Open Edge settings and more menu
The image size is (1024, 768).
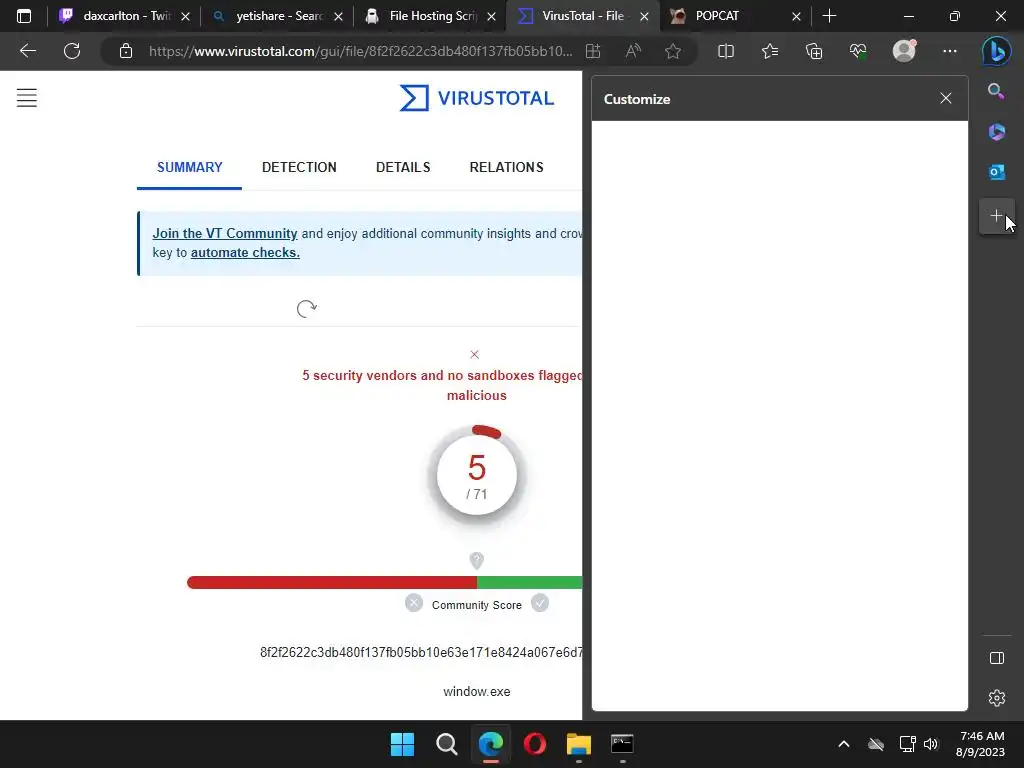pos(950,51)
